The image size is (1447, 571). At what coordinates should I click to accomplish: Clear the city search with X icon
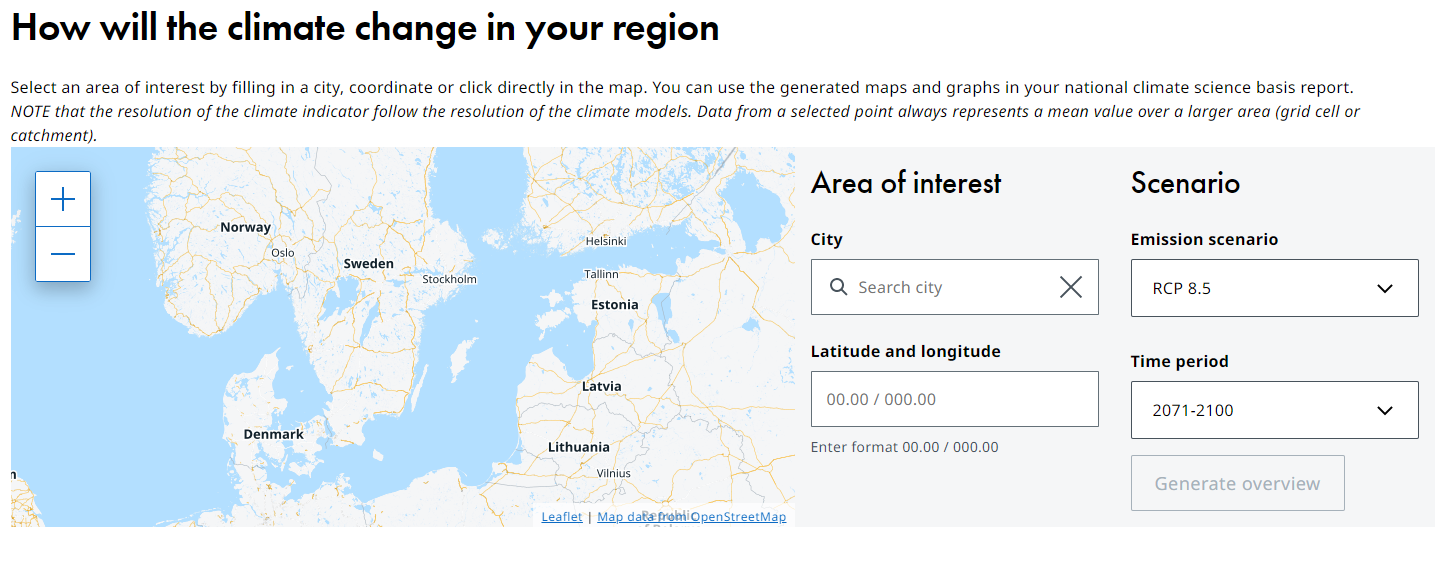(1070, 287)
